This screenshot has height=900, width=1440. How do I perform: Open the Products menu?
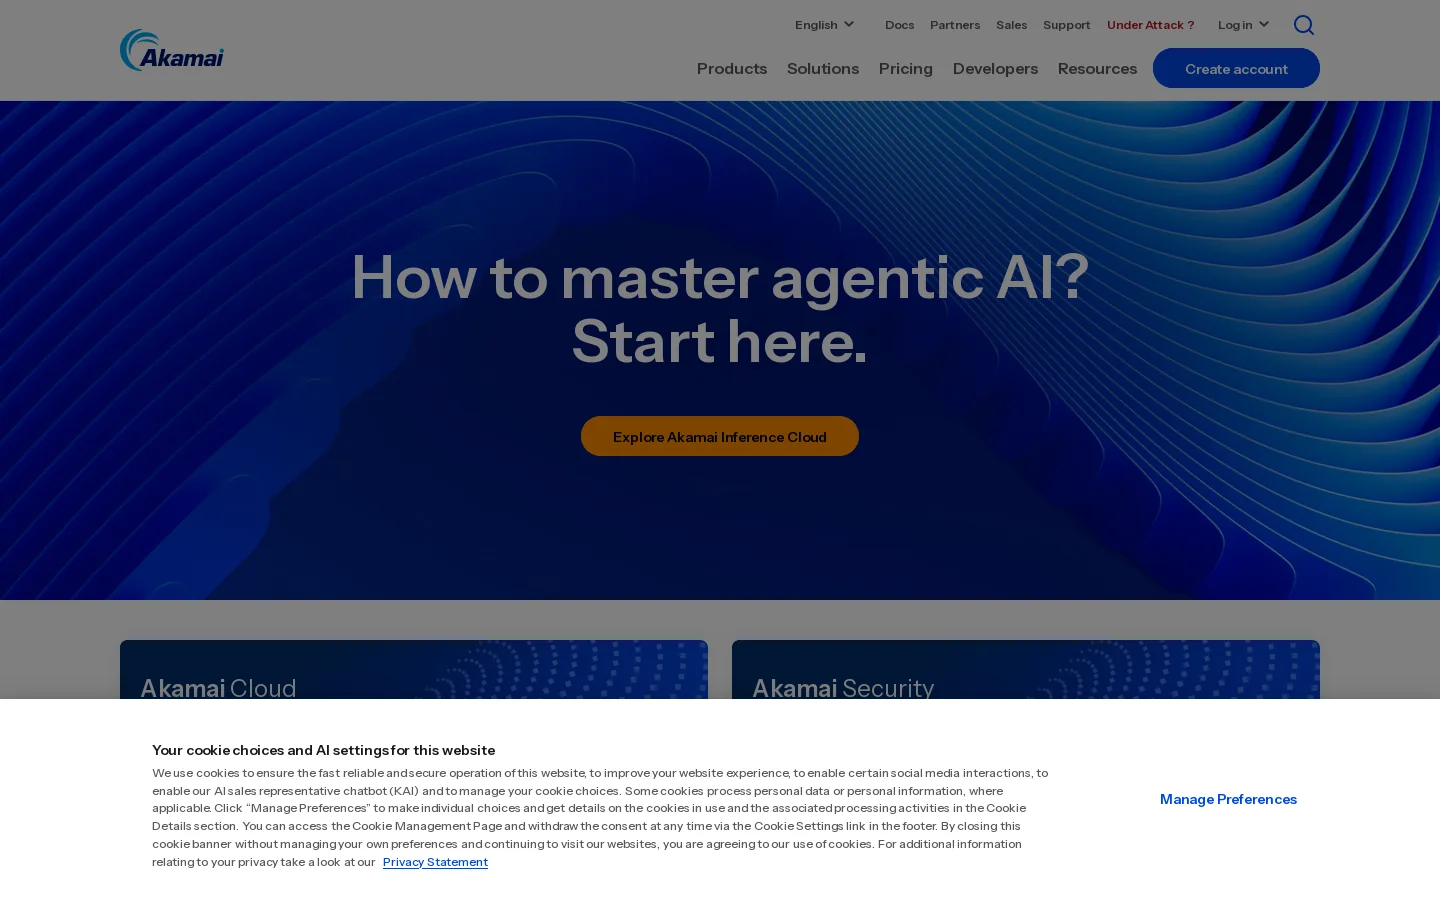point(732,68)
